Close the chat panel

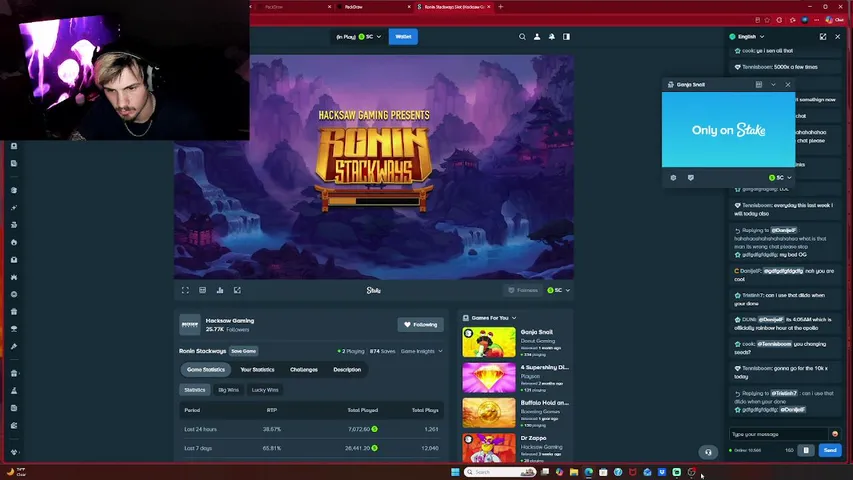point(837,36)
